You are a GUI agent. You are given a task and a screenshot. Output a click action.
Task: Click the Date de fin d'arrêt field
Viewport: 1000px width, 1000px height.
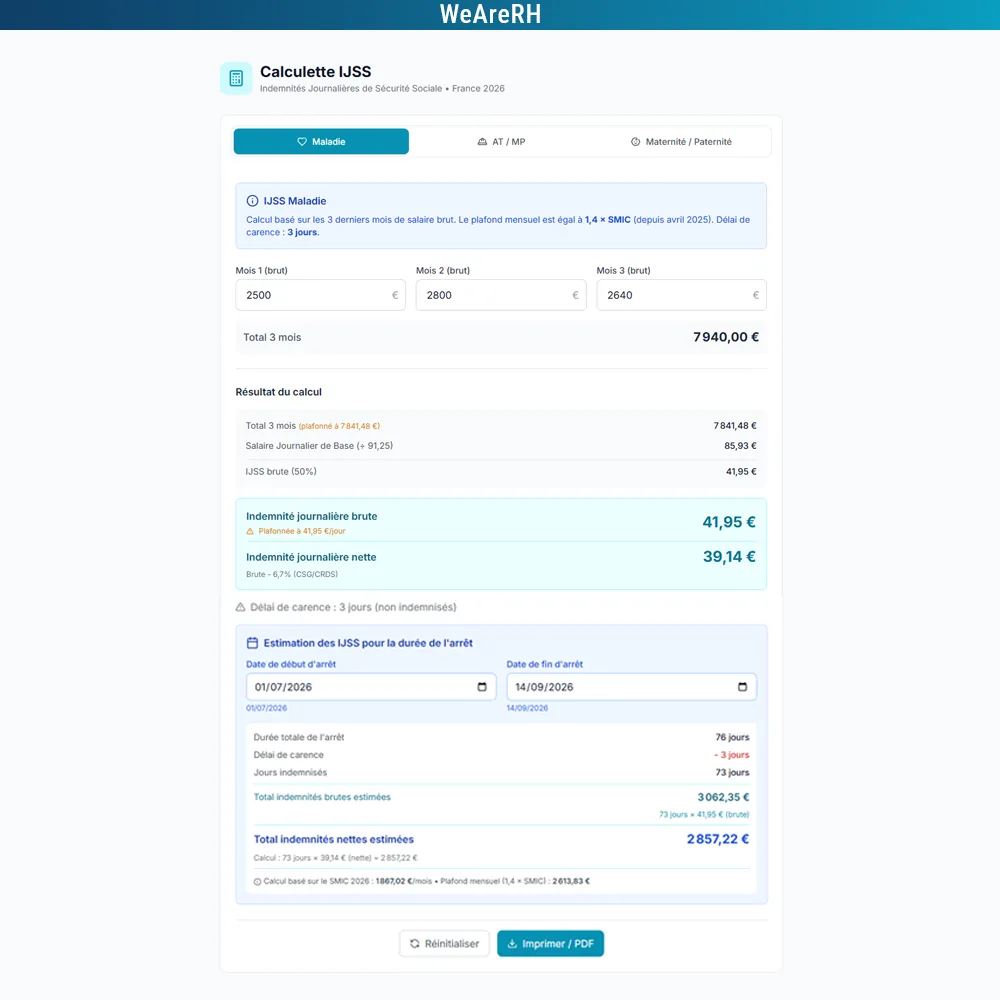pos(631,687)
